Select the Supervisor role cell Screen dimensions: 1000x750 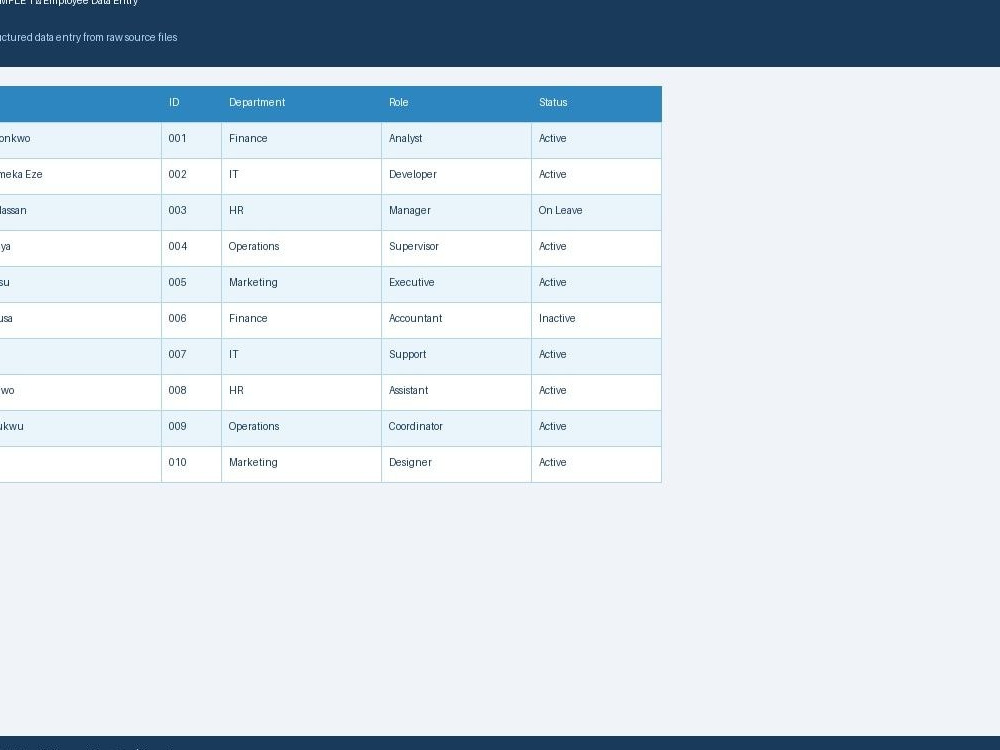[x=456, y=248]
